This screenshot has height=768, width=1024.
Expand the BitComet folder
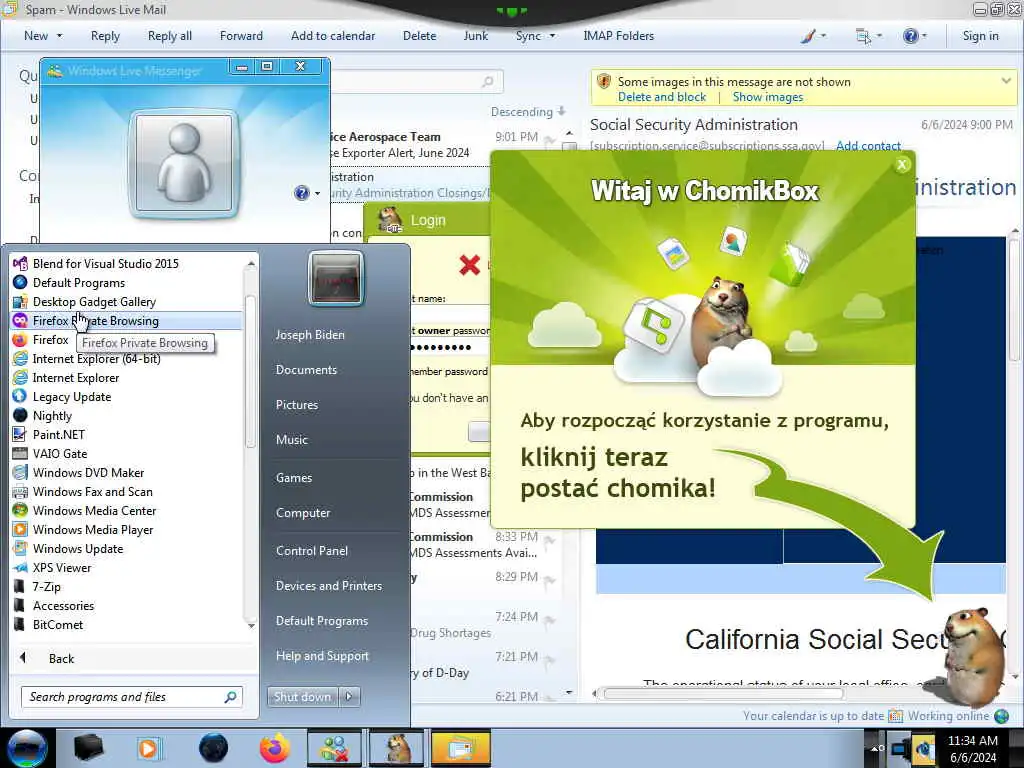coord(57,624)
